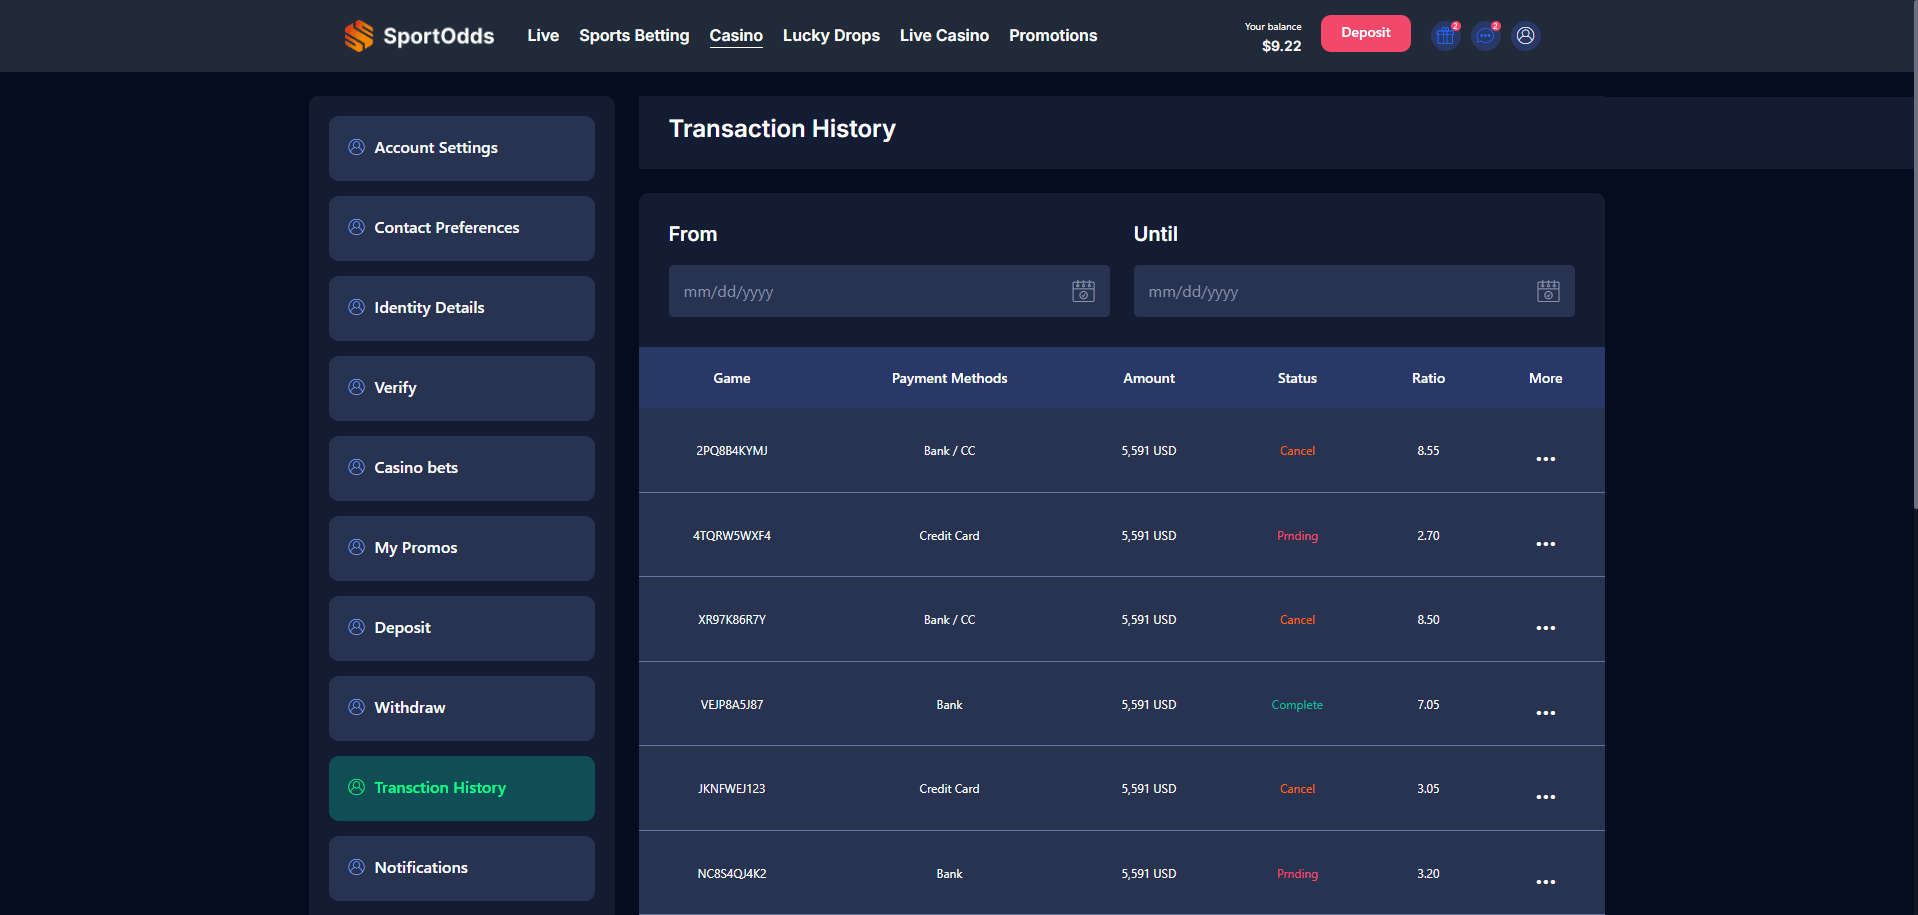The width and height of the screenshot is (1918, 915).
Task: Click the SportOdds logo icon
Action: click(358, 36)
